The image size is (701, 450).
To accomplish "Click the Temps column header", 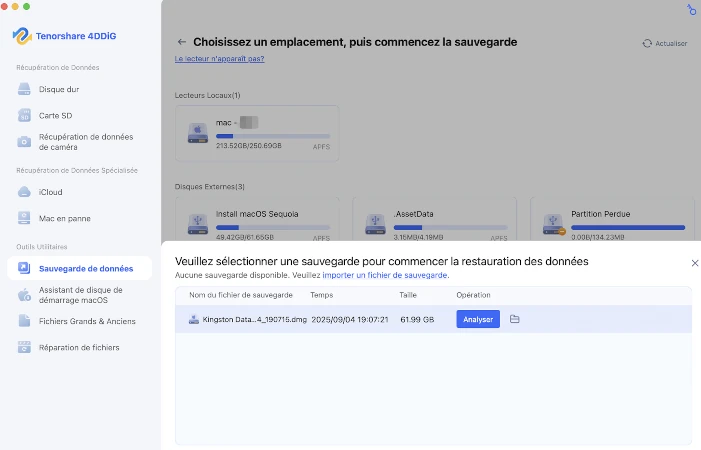I will click(x=322, y=295).
